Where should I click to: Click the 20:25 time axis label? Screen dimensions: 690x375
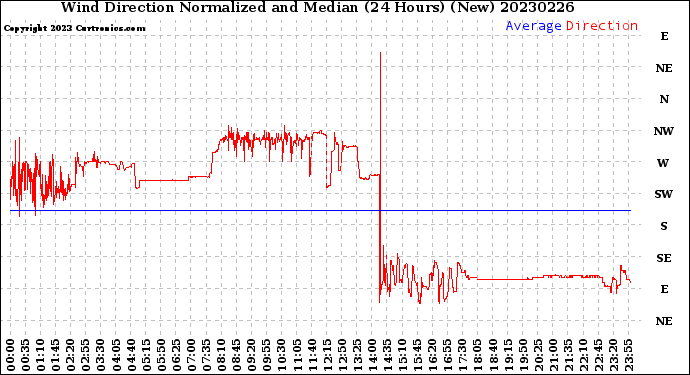coord(538,355)
